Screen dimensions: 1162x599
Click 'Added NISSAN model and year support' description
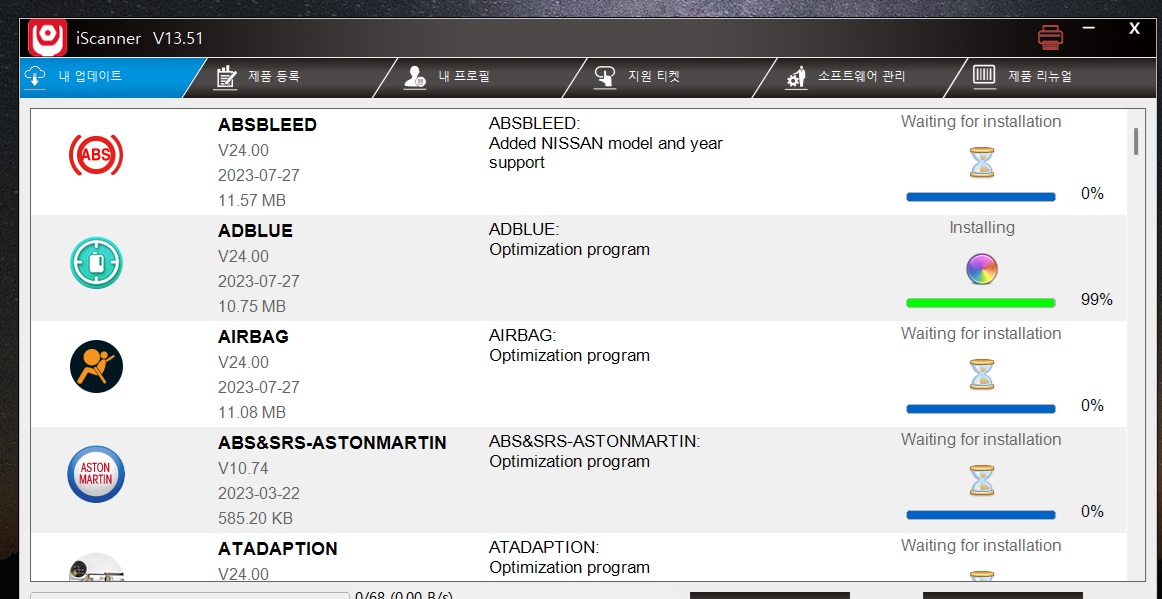pos(605,153)
